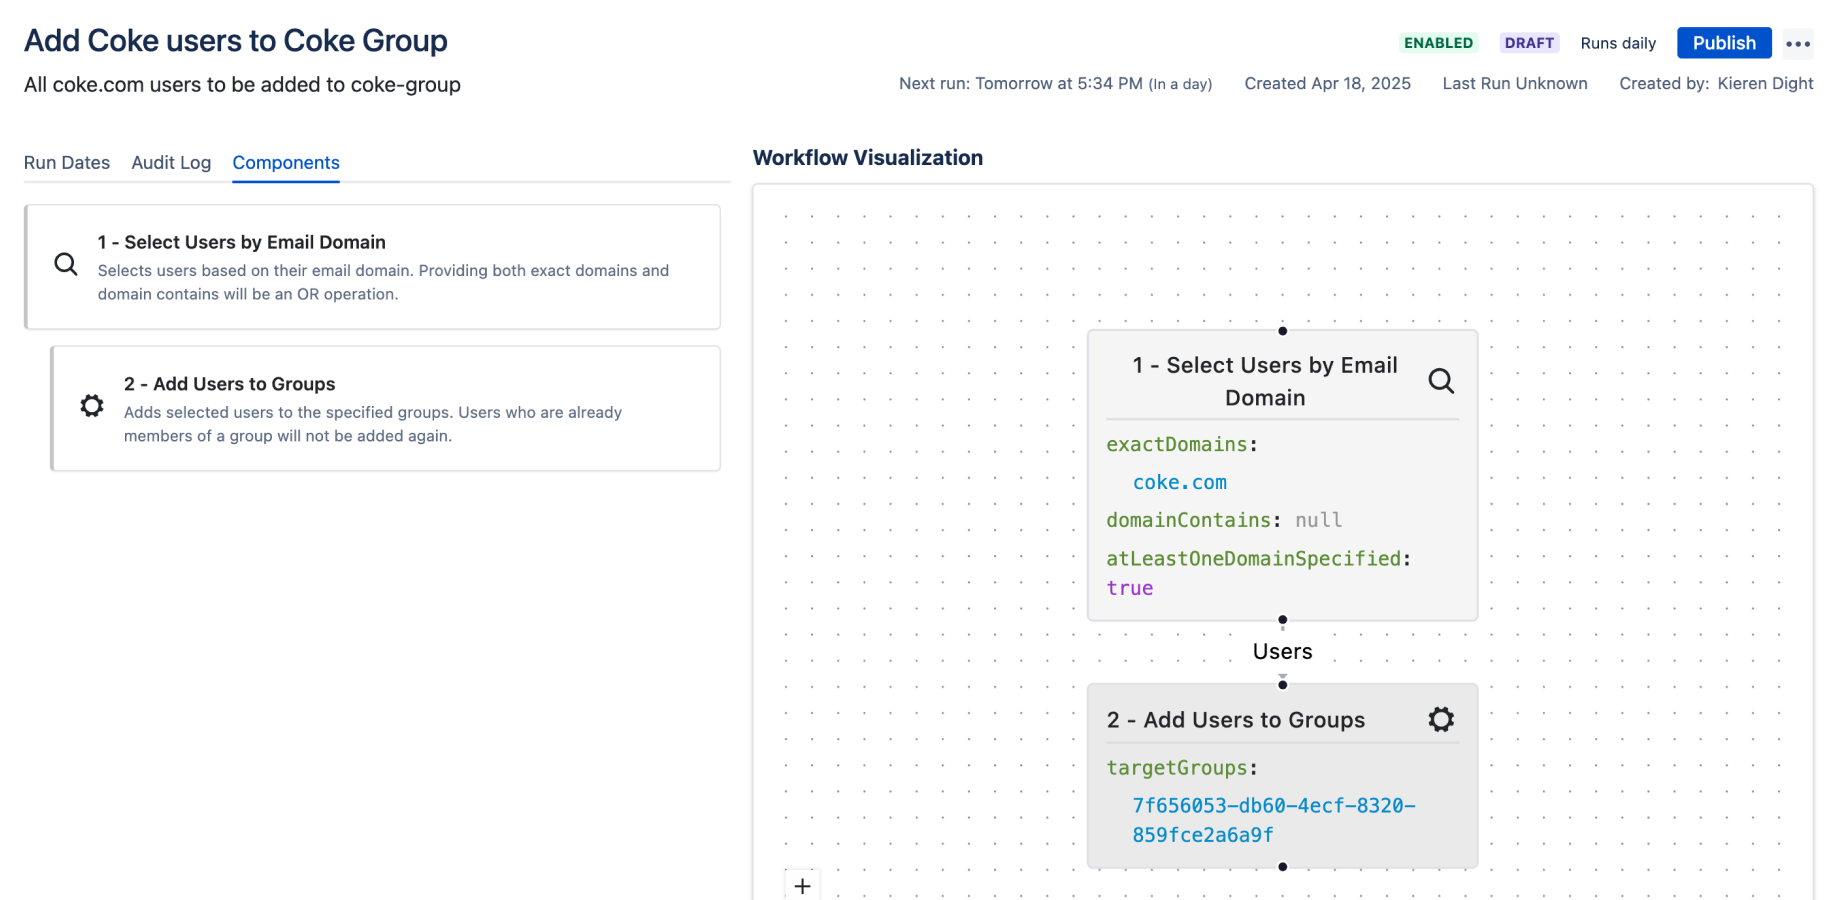Click the search icon in component 1 card
This screenshot has height=900, width=1840.
(66, 264)
